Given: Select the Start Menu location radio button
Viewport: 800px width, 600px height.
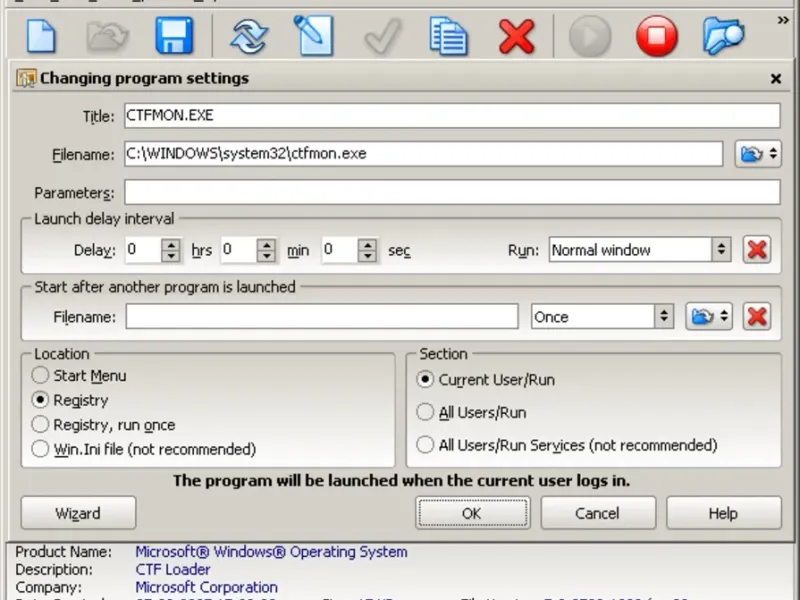Looking at the screenshot, I should pos(40,376).
